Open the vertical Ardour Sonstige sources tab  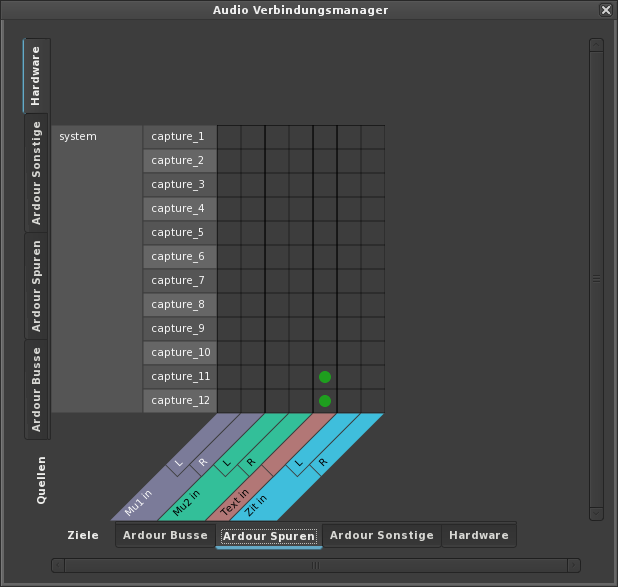click(x=37, y=173)
